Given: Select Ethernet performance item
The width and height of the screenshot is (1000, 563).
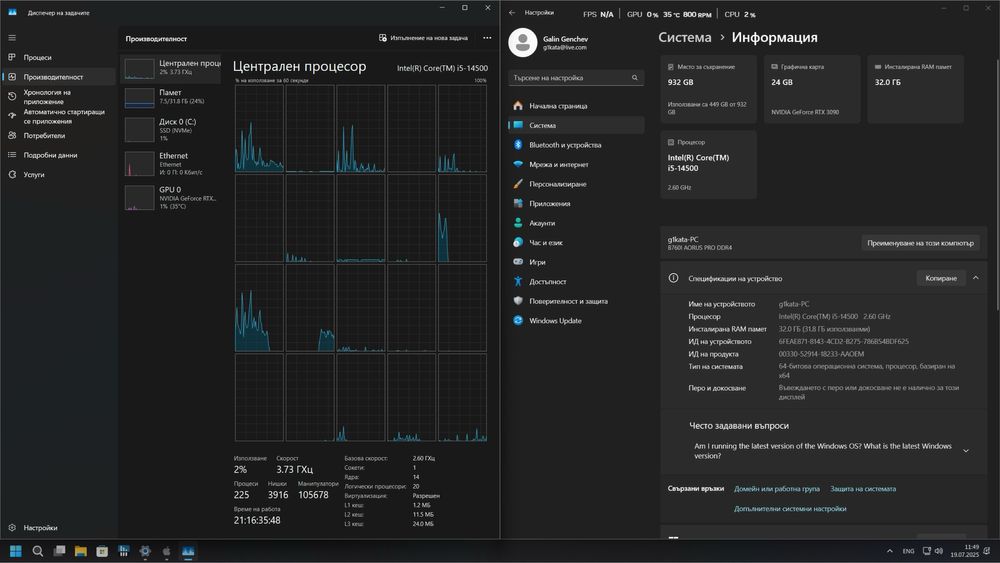Looking at the screenshot, I should tap(171, 164).
